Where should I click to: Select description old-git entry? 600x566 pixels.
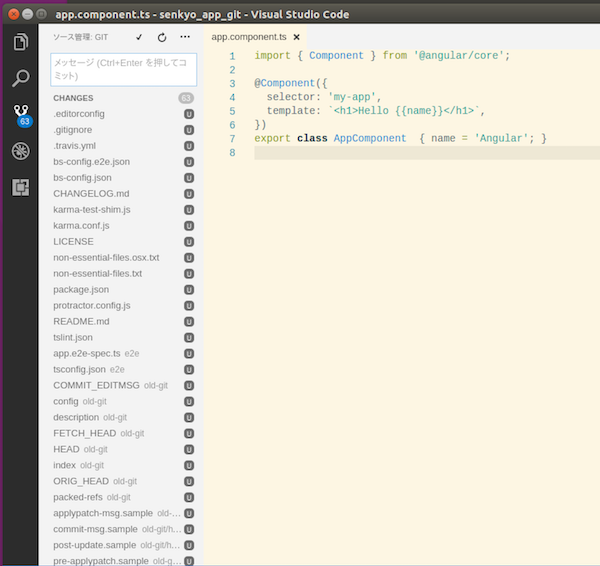click(122, 418)
